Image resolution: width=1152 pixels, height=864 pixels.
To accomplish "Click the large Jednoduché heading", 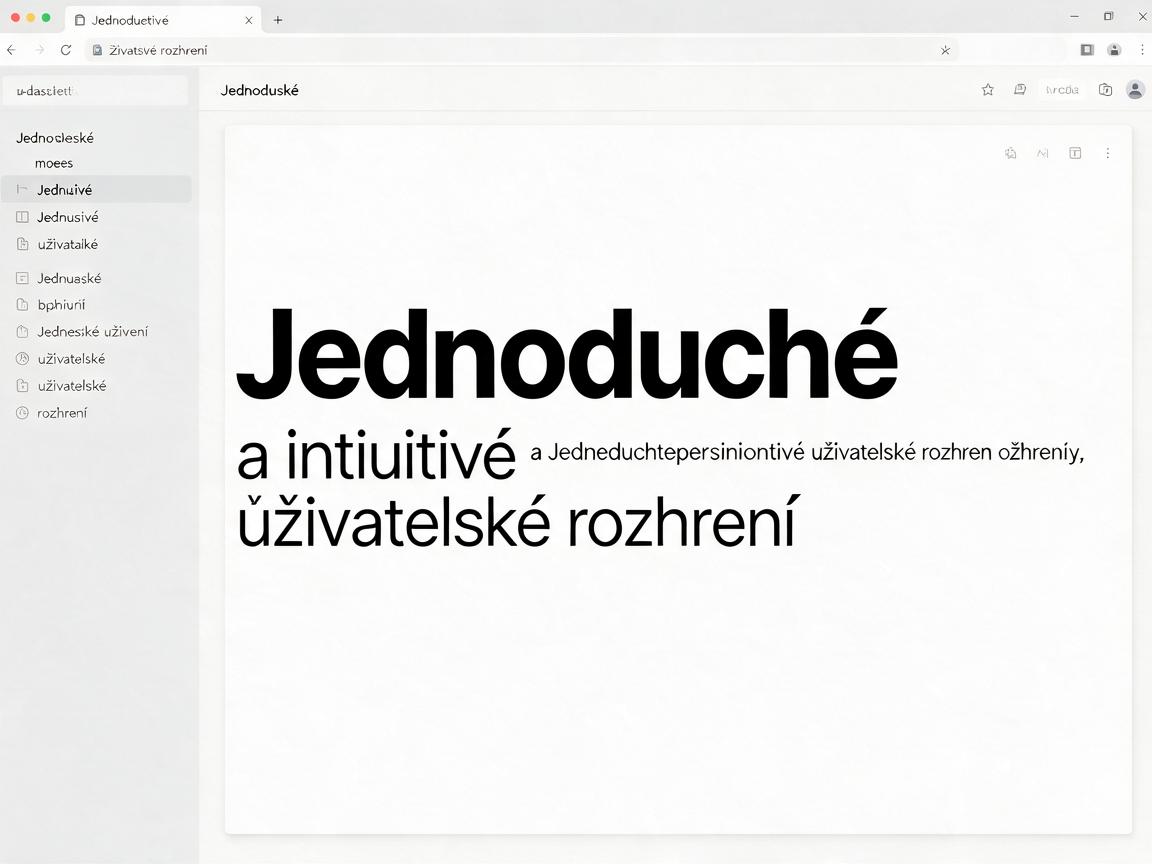I will pyautogui.click(x=566, y=354).
